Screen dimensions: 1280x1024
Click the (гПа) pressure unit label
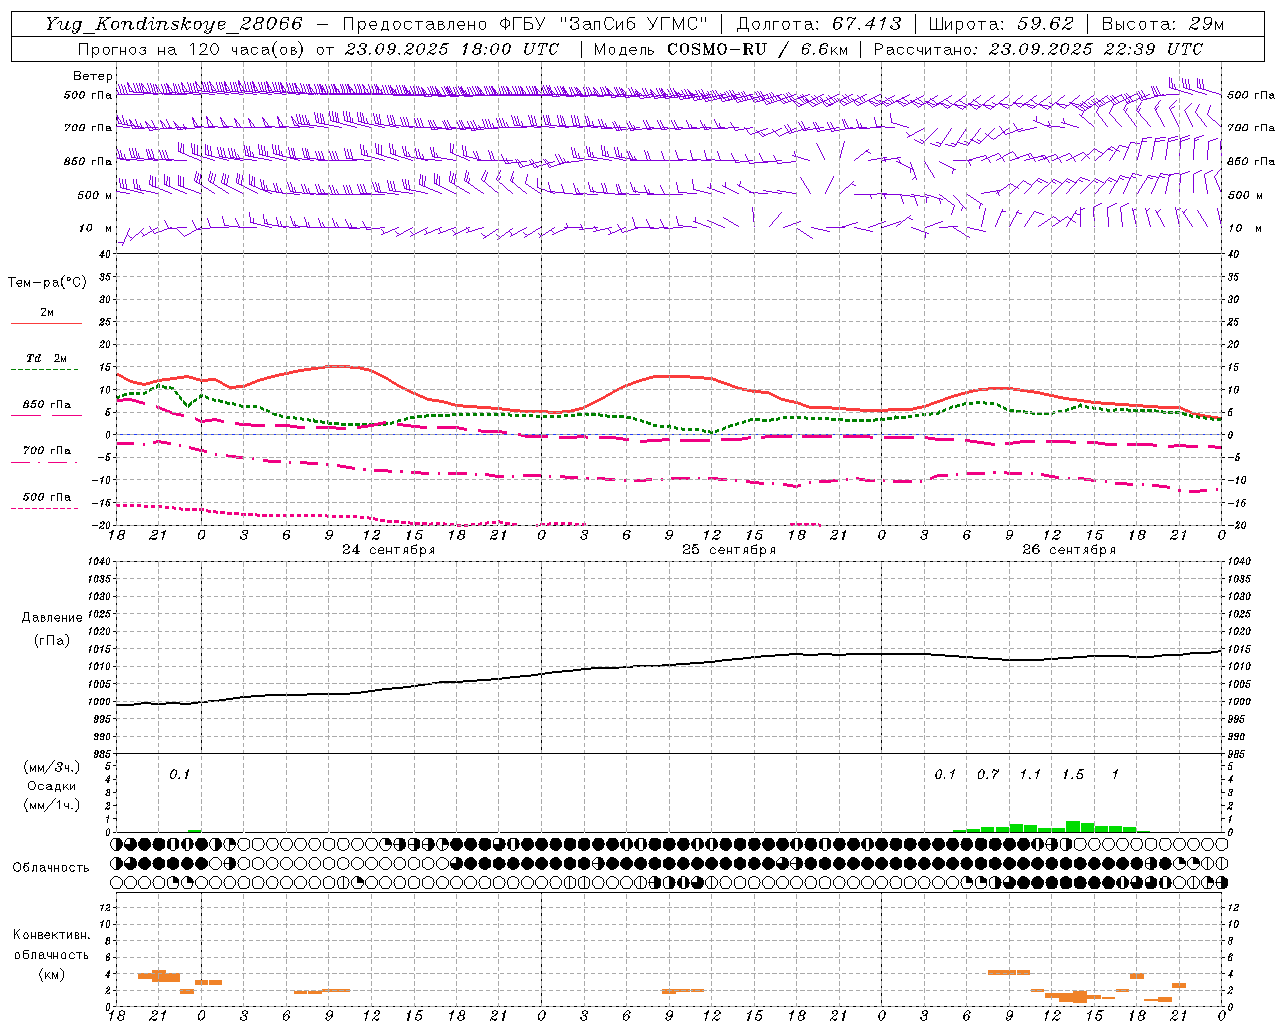coord(51,640)
